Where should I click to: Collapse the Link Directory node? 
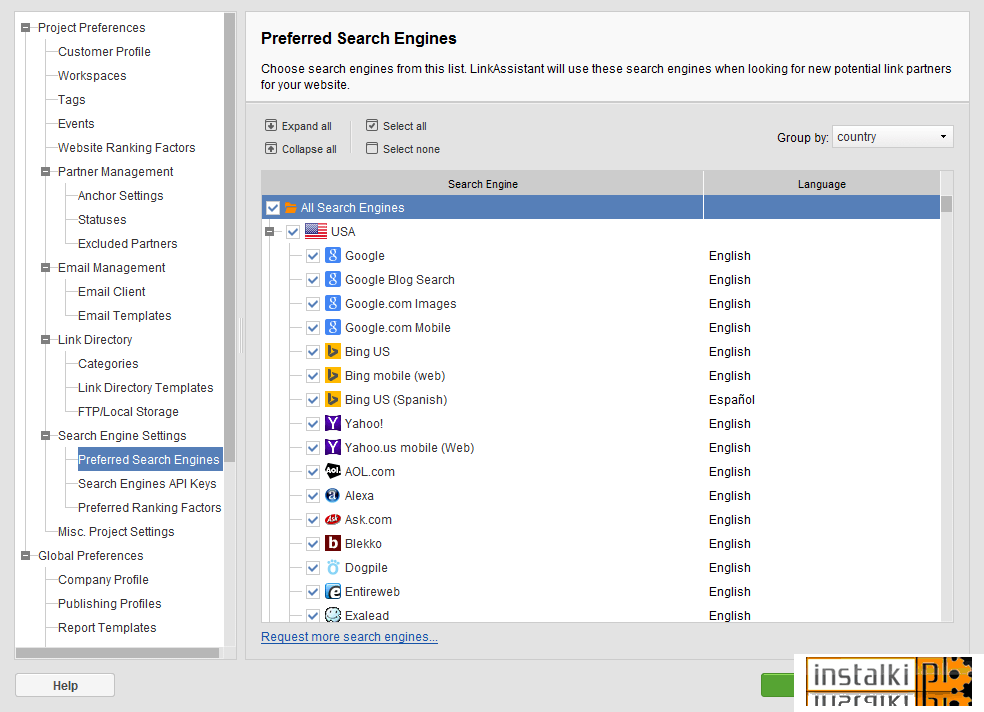point(45,339)
